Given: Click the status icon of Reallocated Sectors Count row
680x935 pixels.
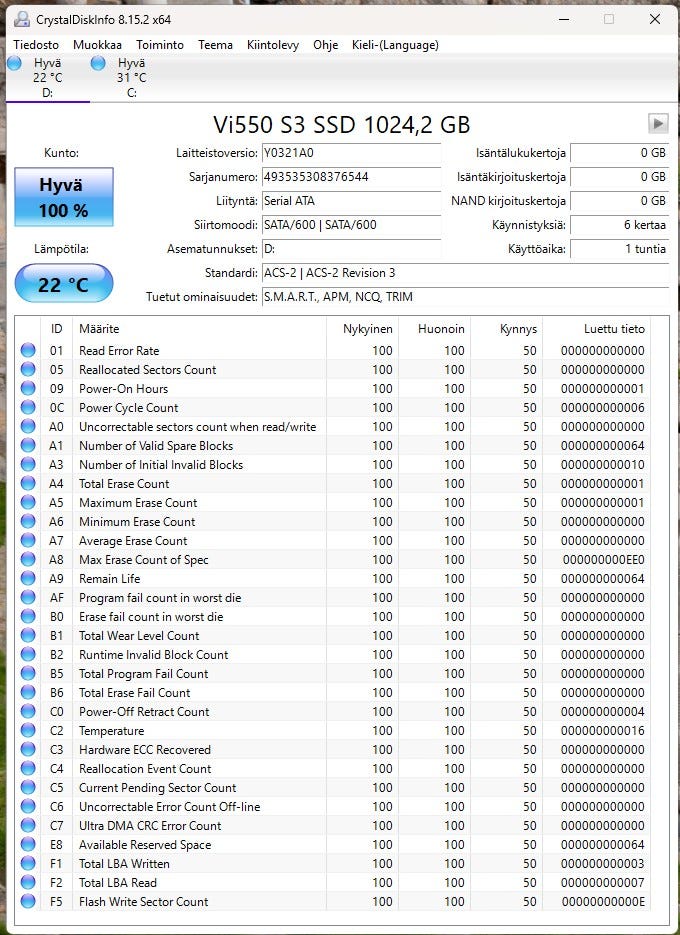Looking at the screenshot, I should (28, 369).
